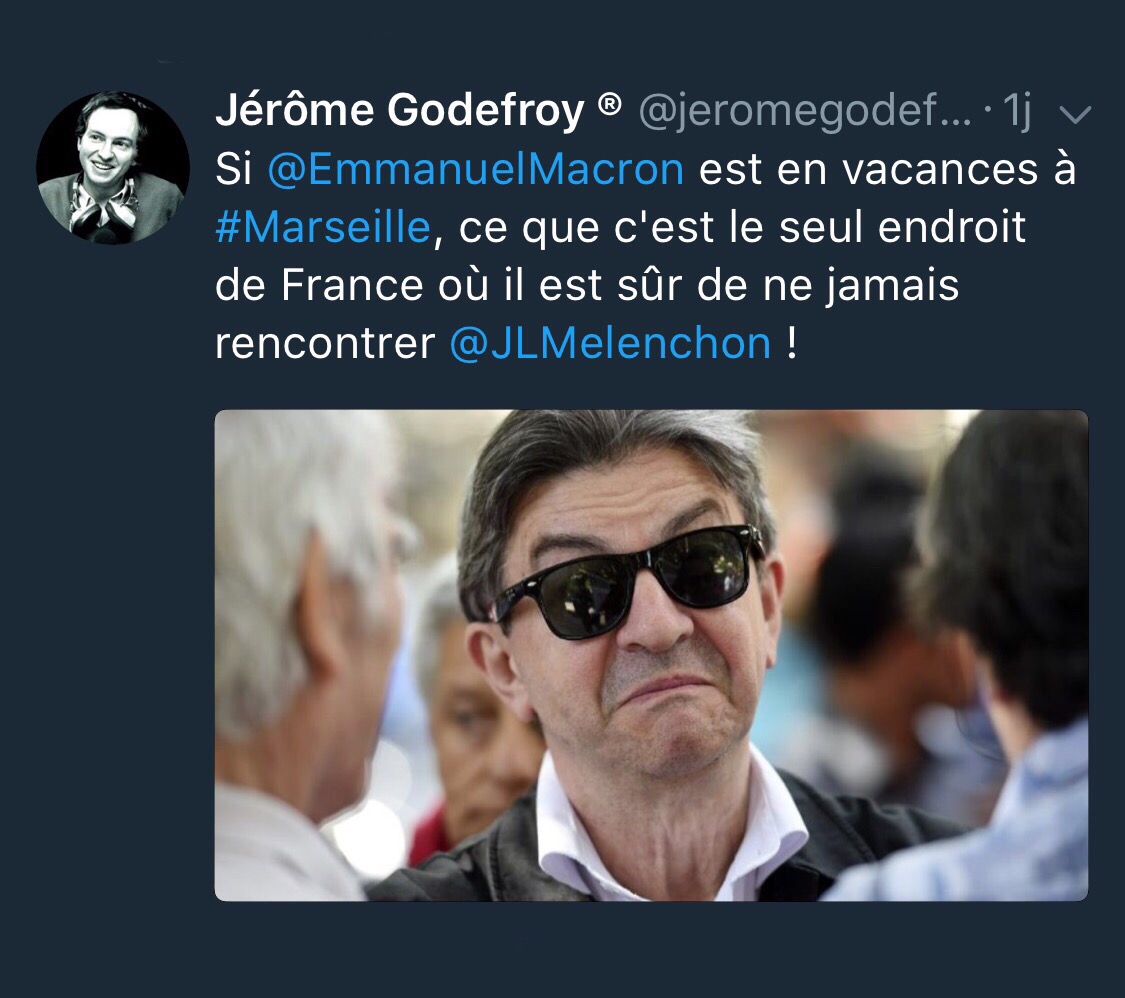This screenshot has height=998, width=1125.
Task: Open the @EmmanuelMacron mention
Action: pyautogui.click(x=476, y=170)
